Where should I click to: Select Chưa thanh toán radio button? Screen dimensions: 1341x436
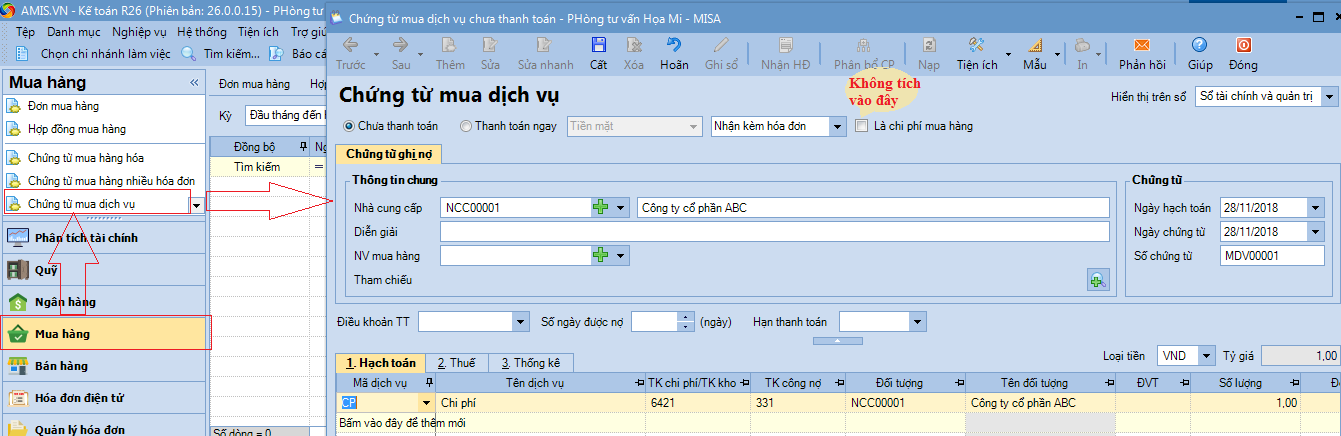pyautogui.click(x=349, y=126)
